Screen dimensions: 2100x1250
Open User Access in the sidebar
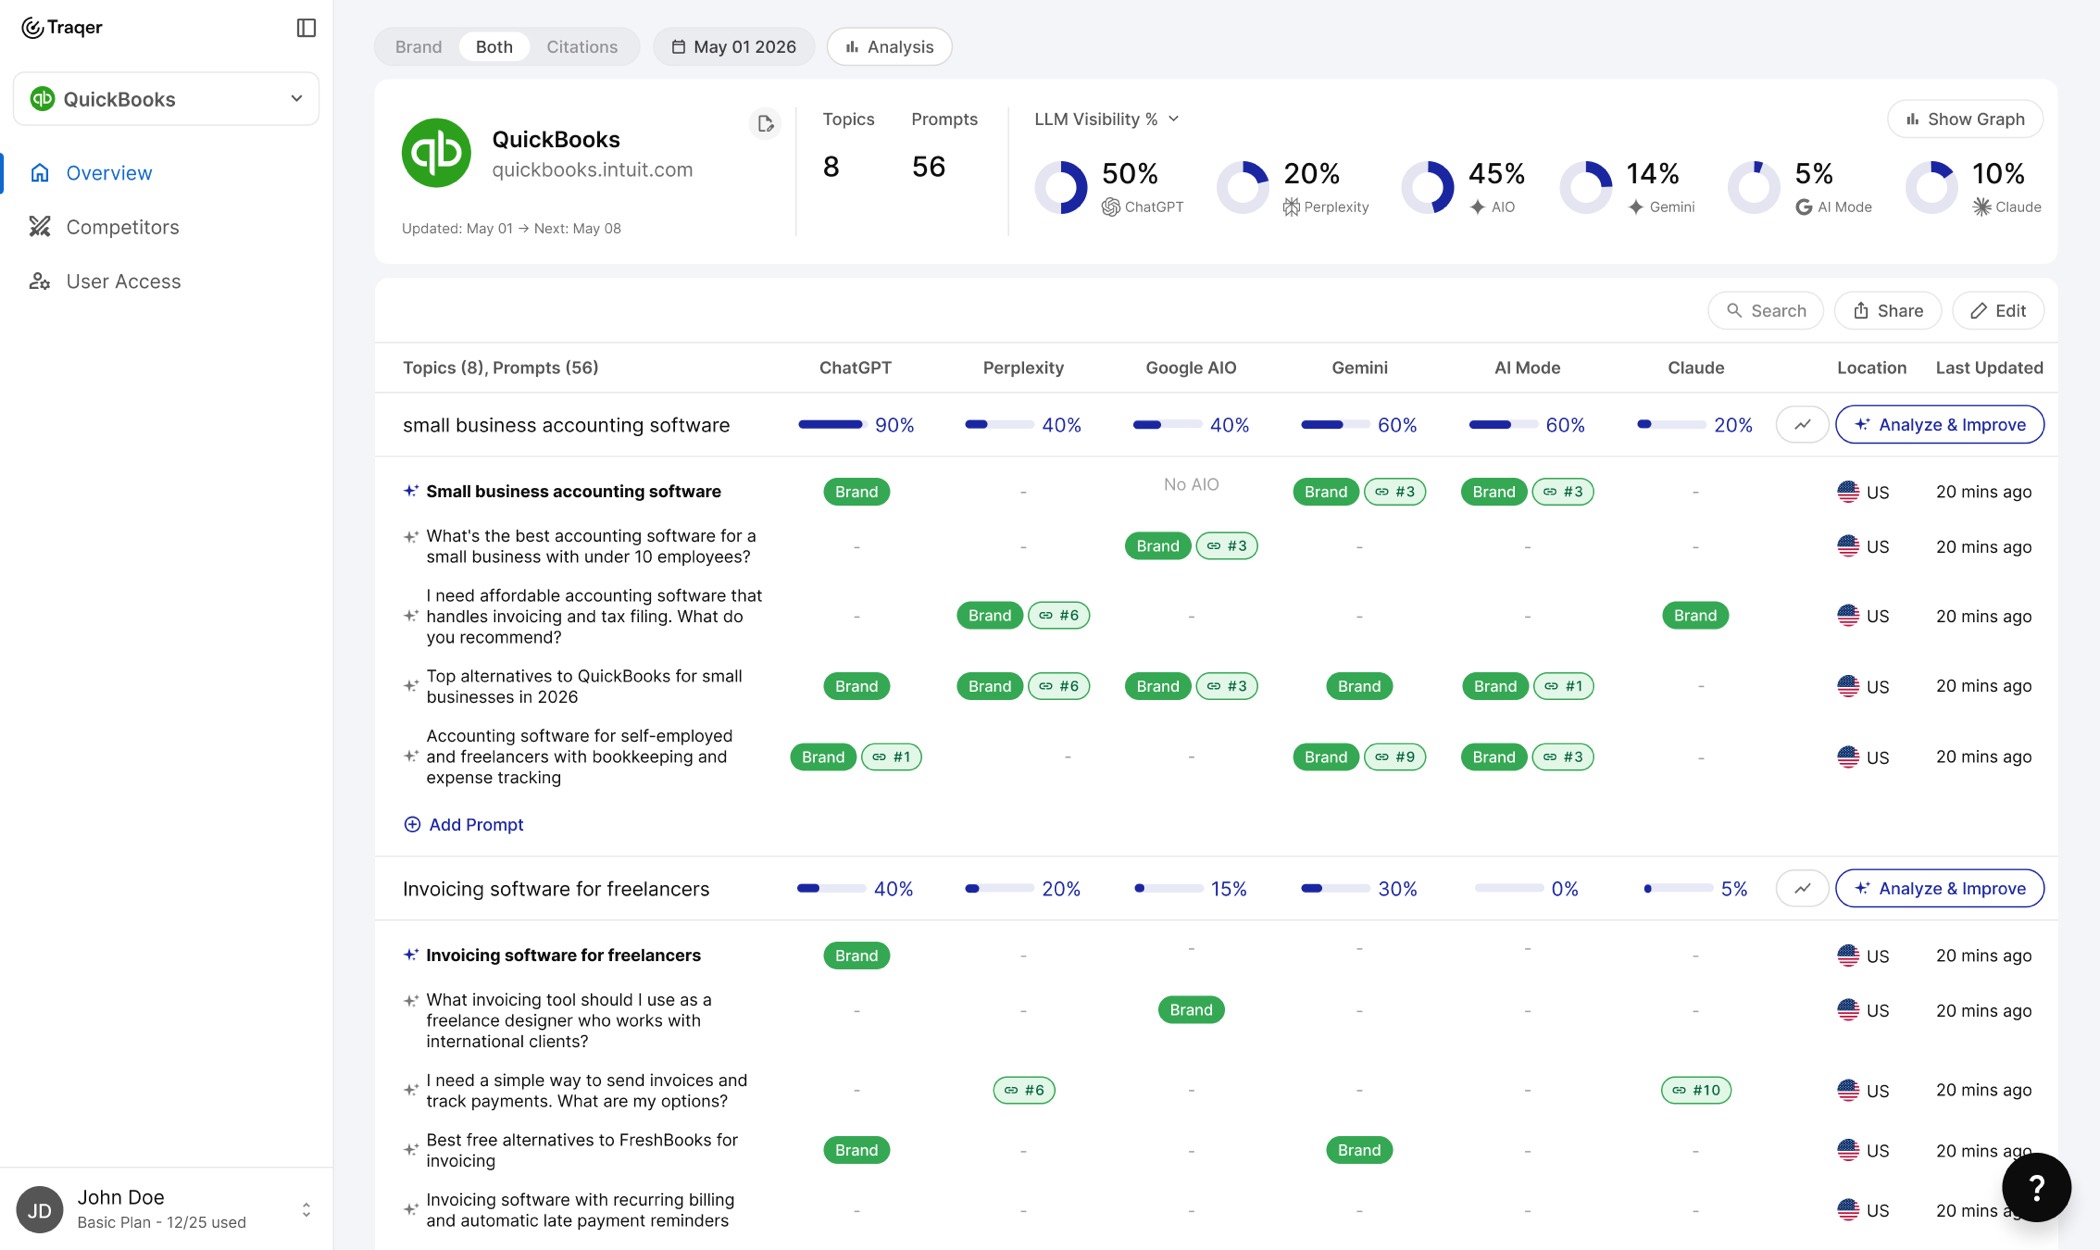[123, 281]
